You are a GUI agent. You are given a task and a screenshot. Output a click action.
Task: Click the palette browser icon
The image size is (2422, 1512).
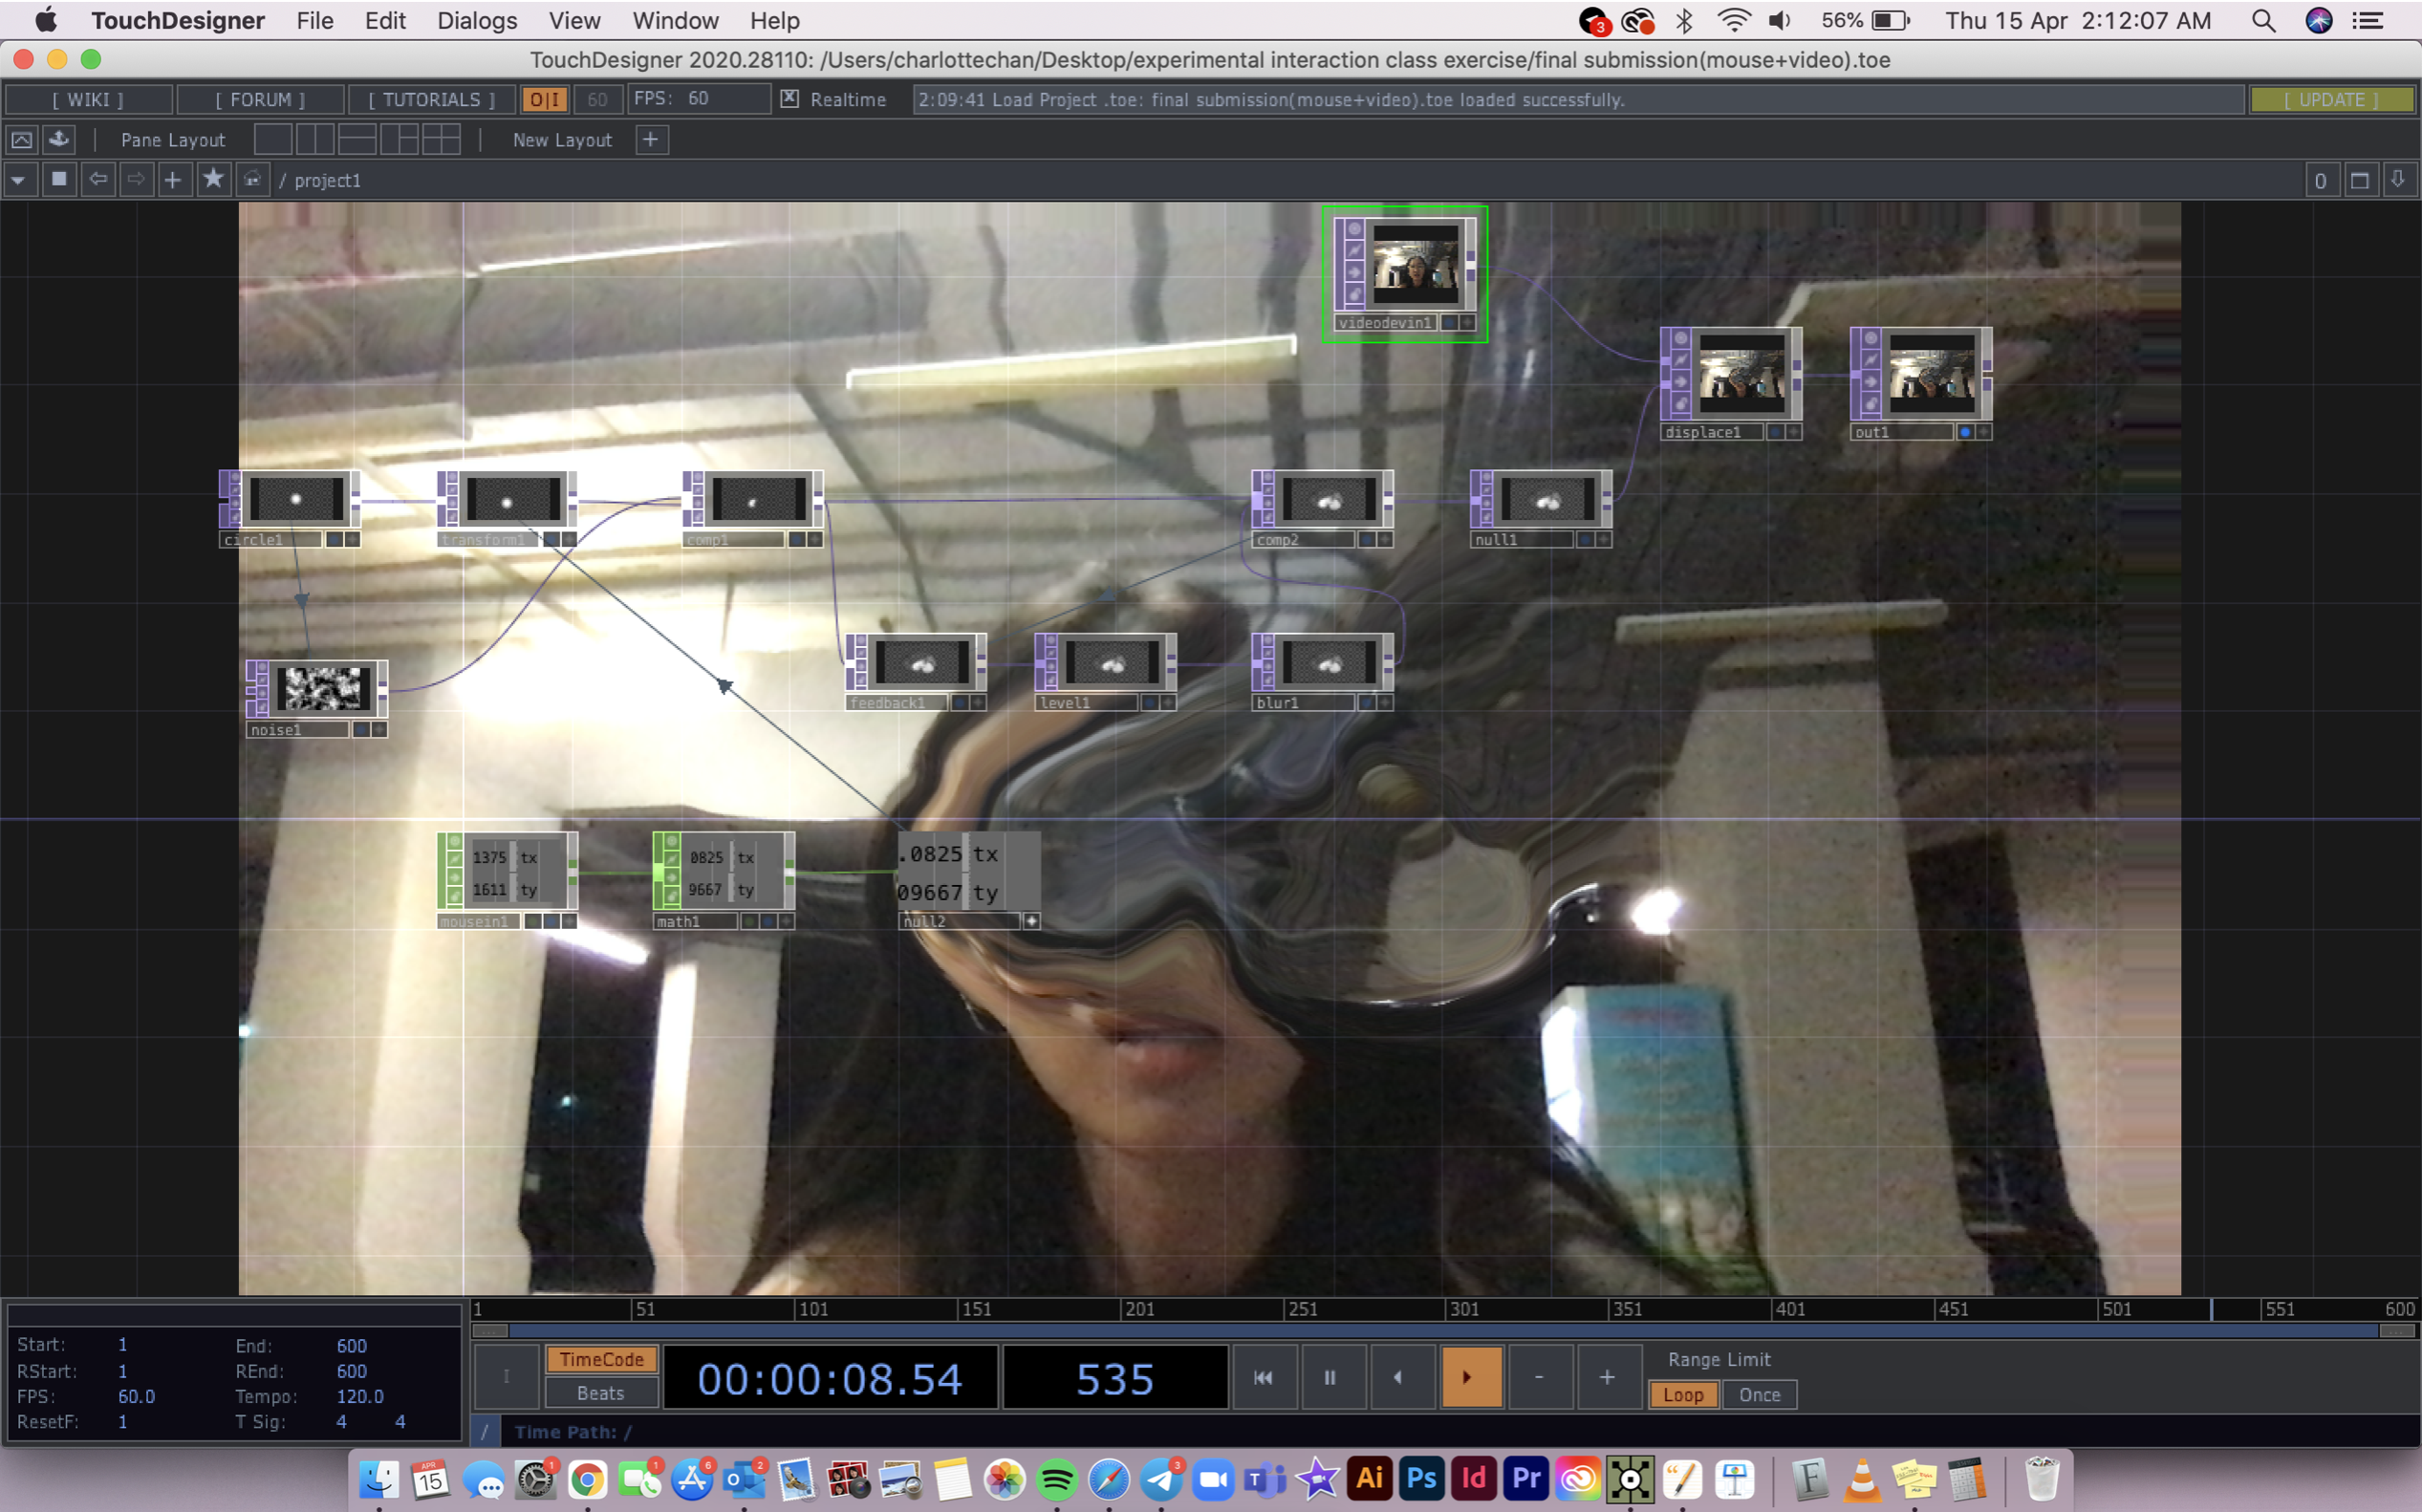(22, 140)
